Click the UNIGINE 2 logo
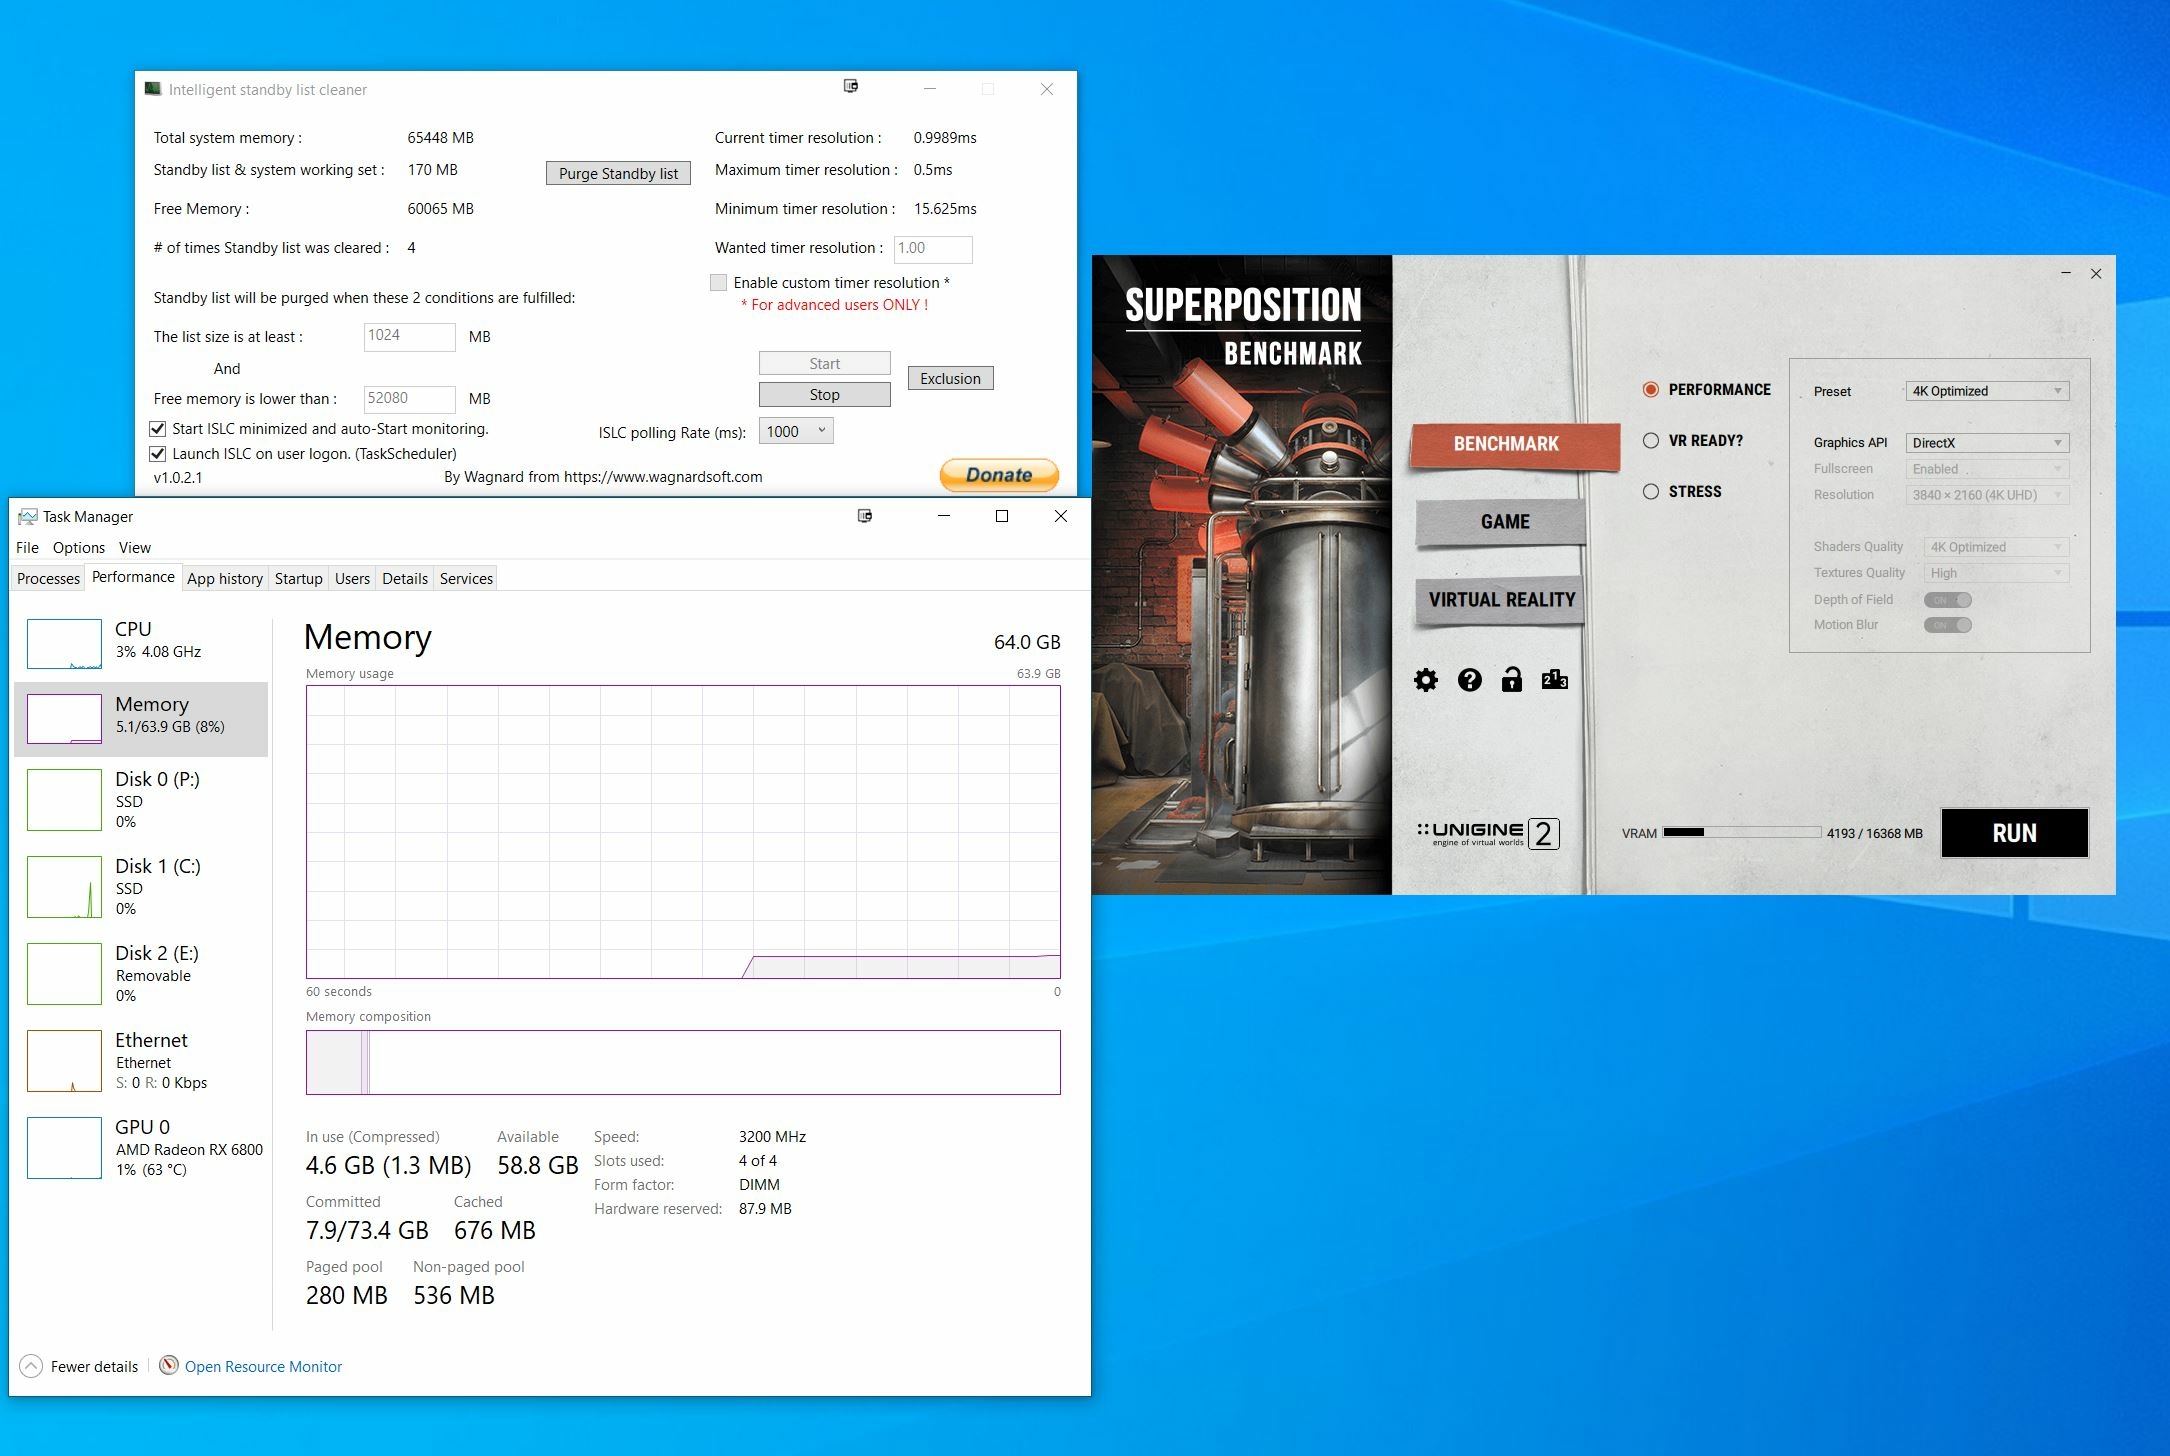The height and width of the screenshot is (1456, 2170). click(1488, 833)
